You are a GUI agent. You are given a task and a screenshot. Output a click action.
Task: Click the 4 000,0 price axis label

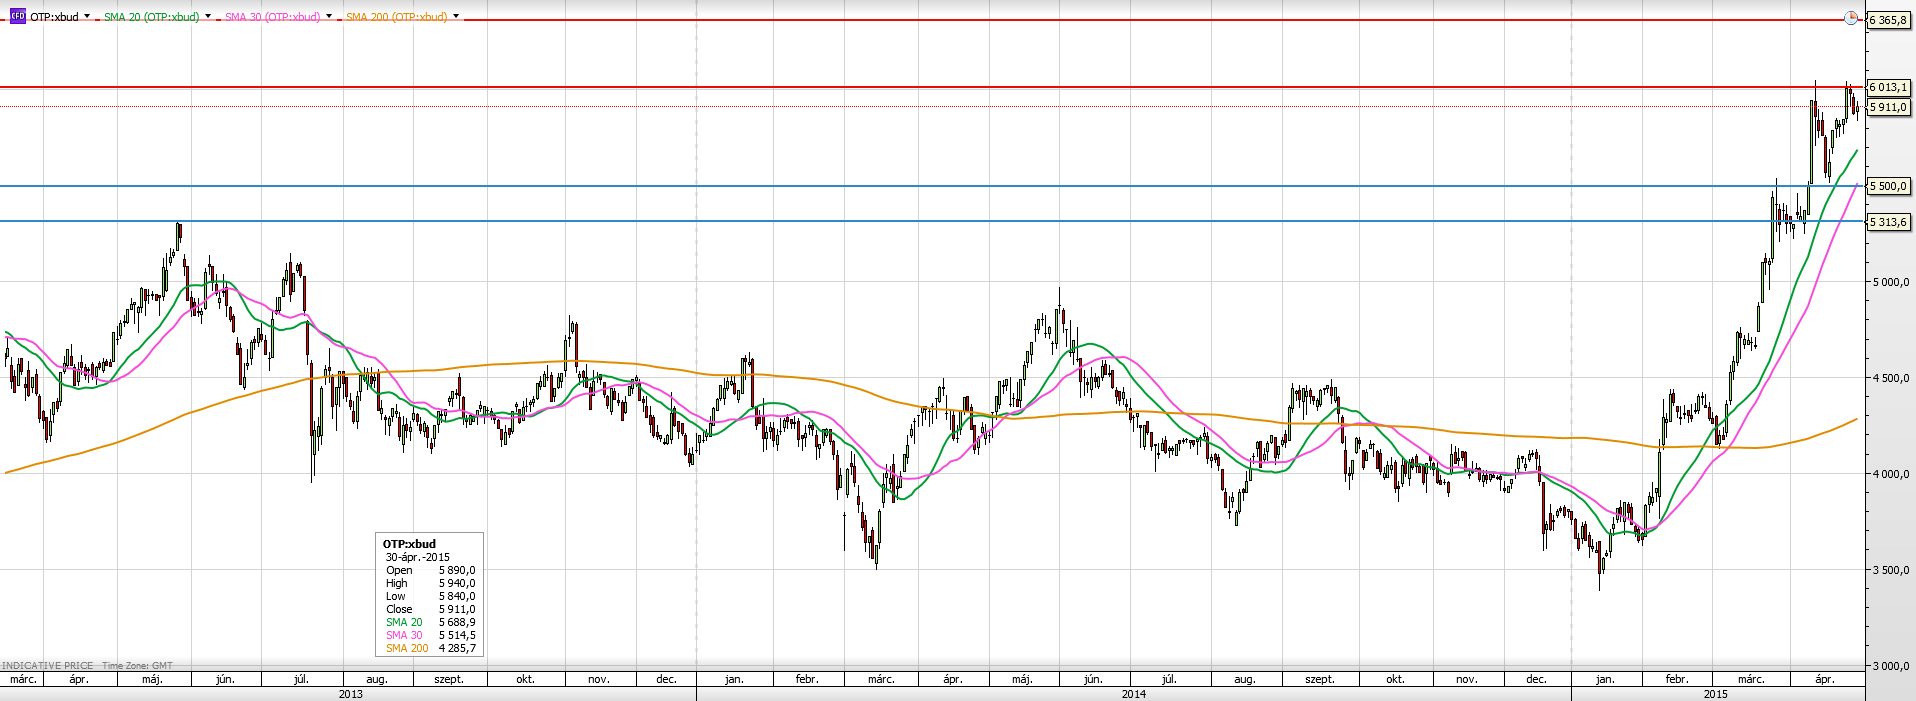pos(1890,474)
